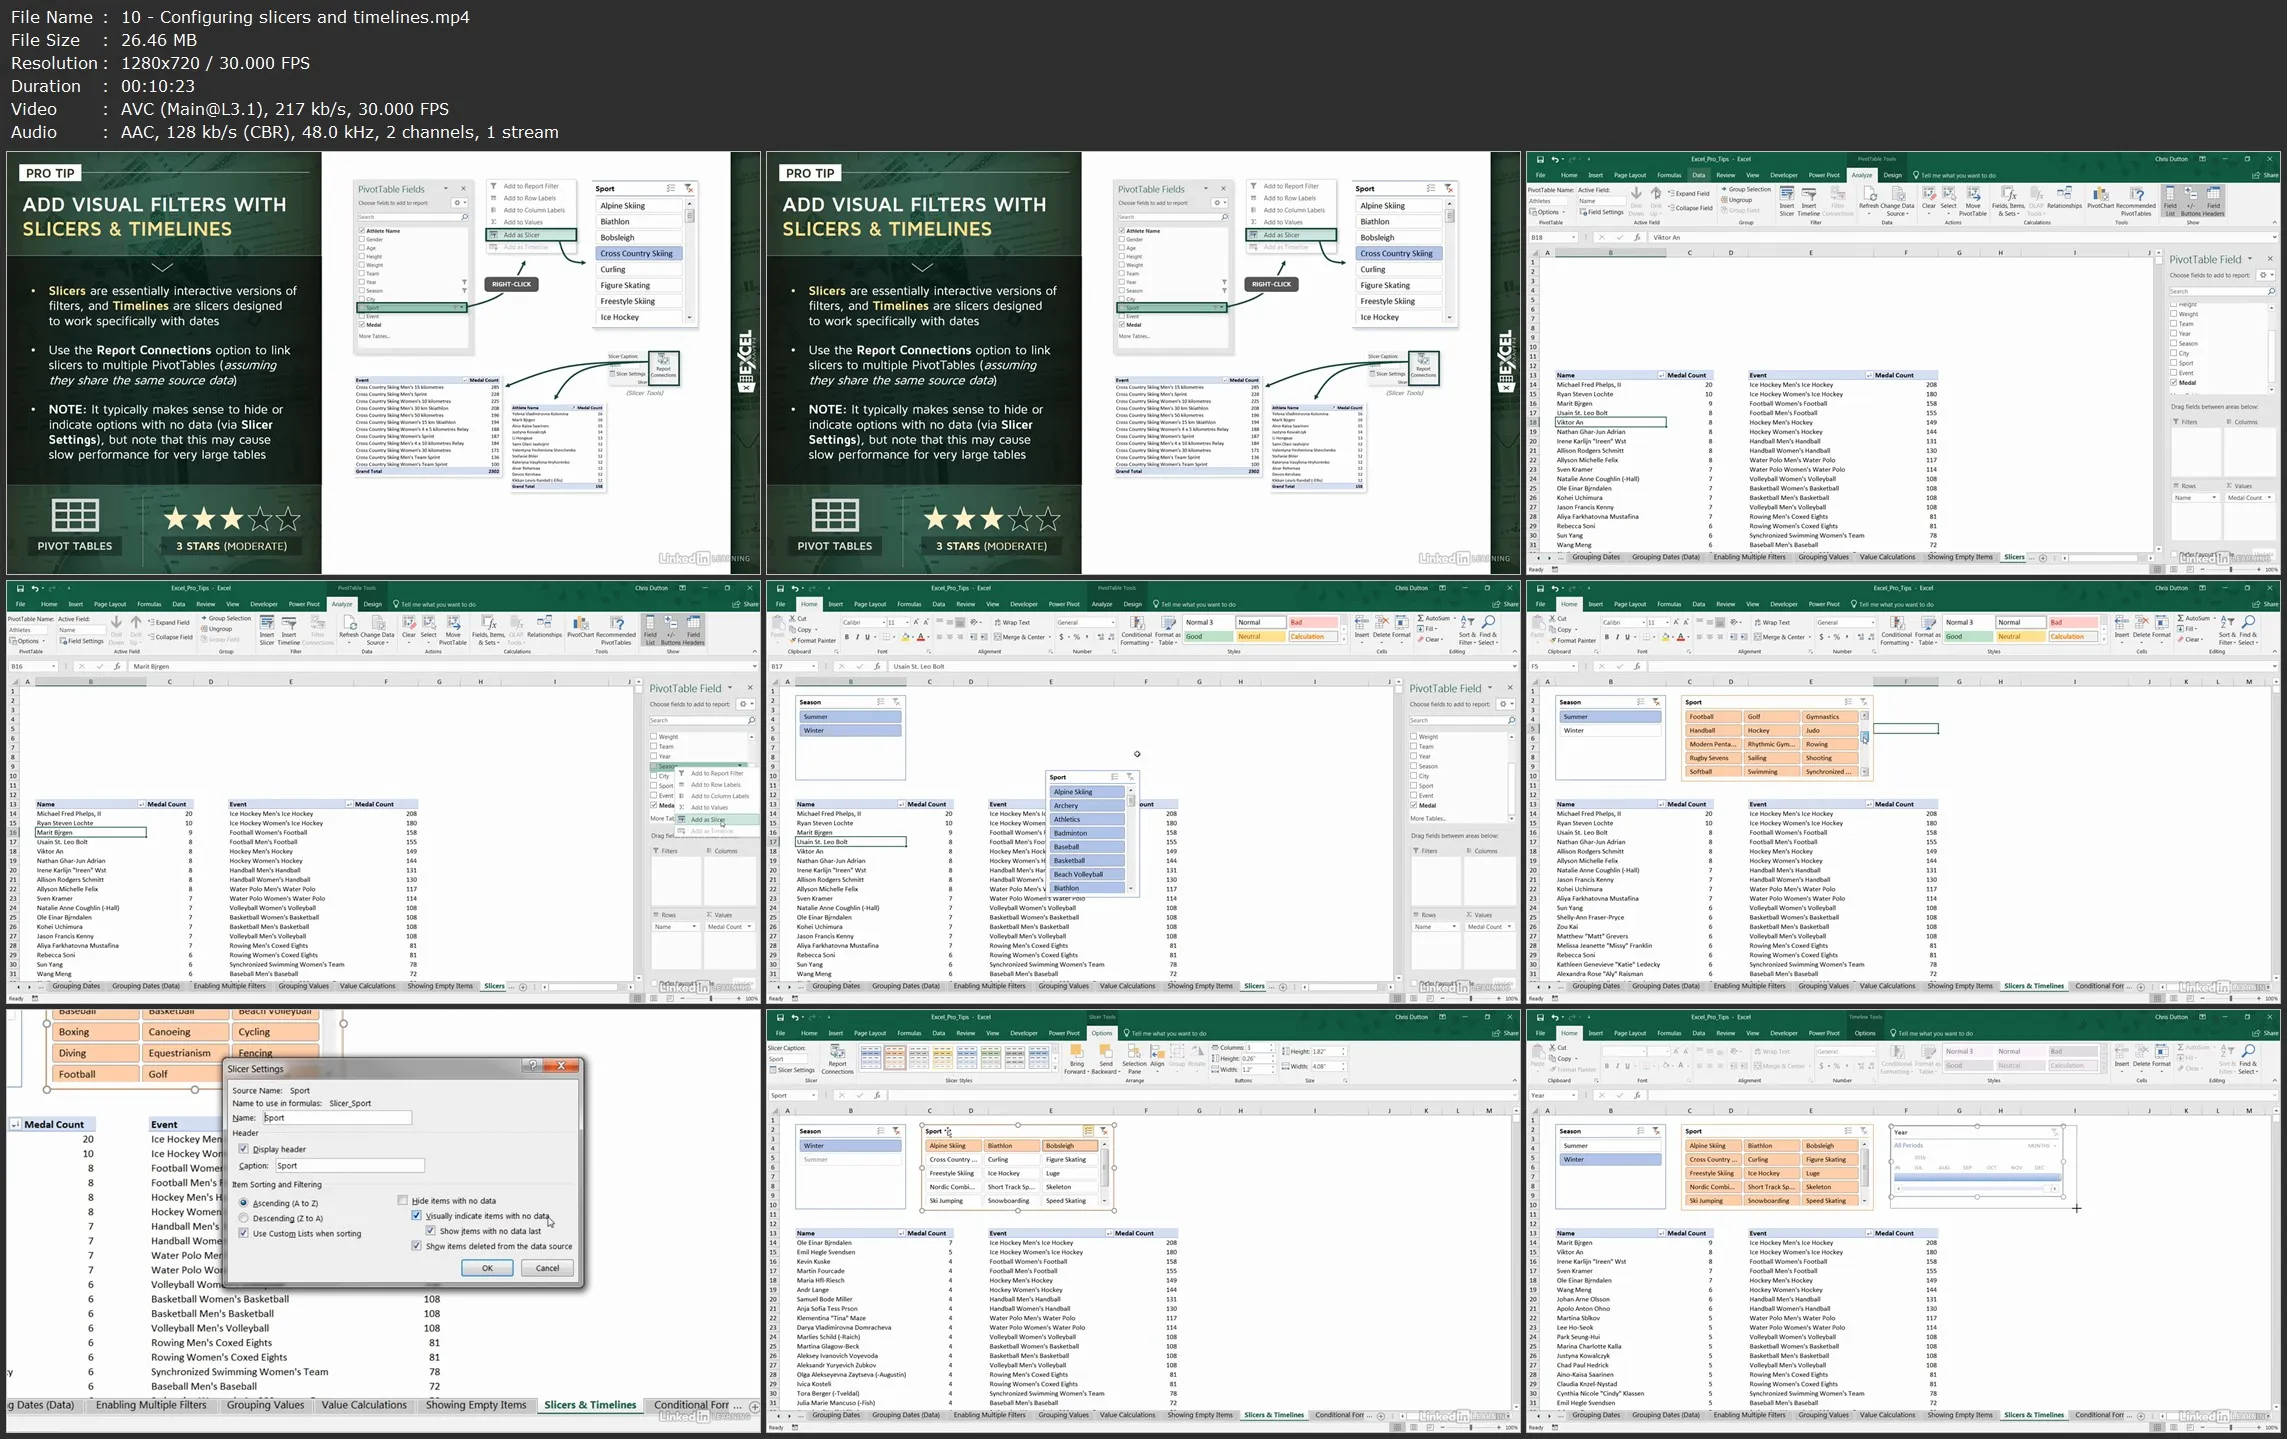The width and height of the screenshot is (2287, 1439).
Task: Clear filter icon on the selected Sport slicer
Action: point(1103,1131)
